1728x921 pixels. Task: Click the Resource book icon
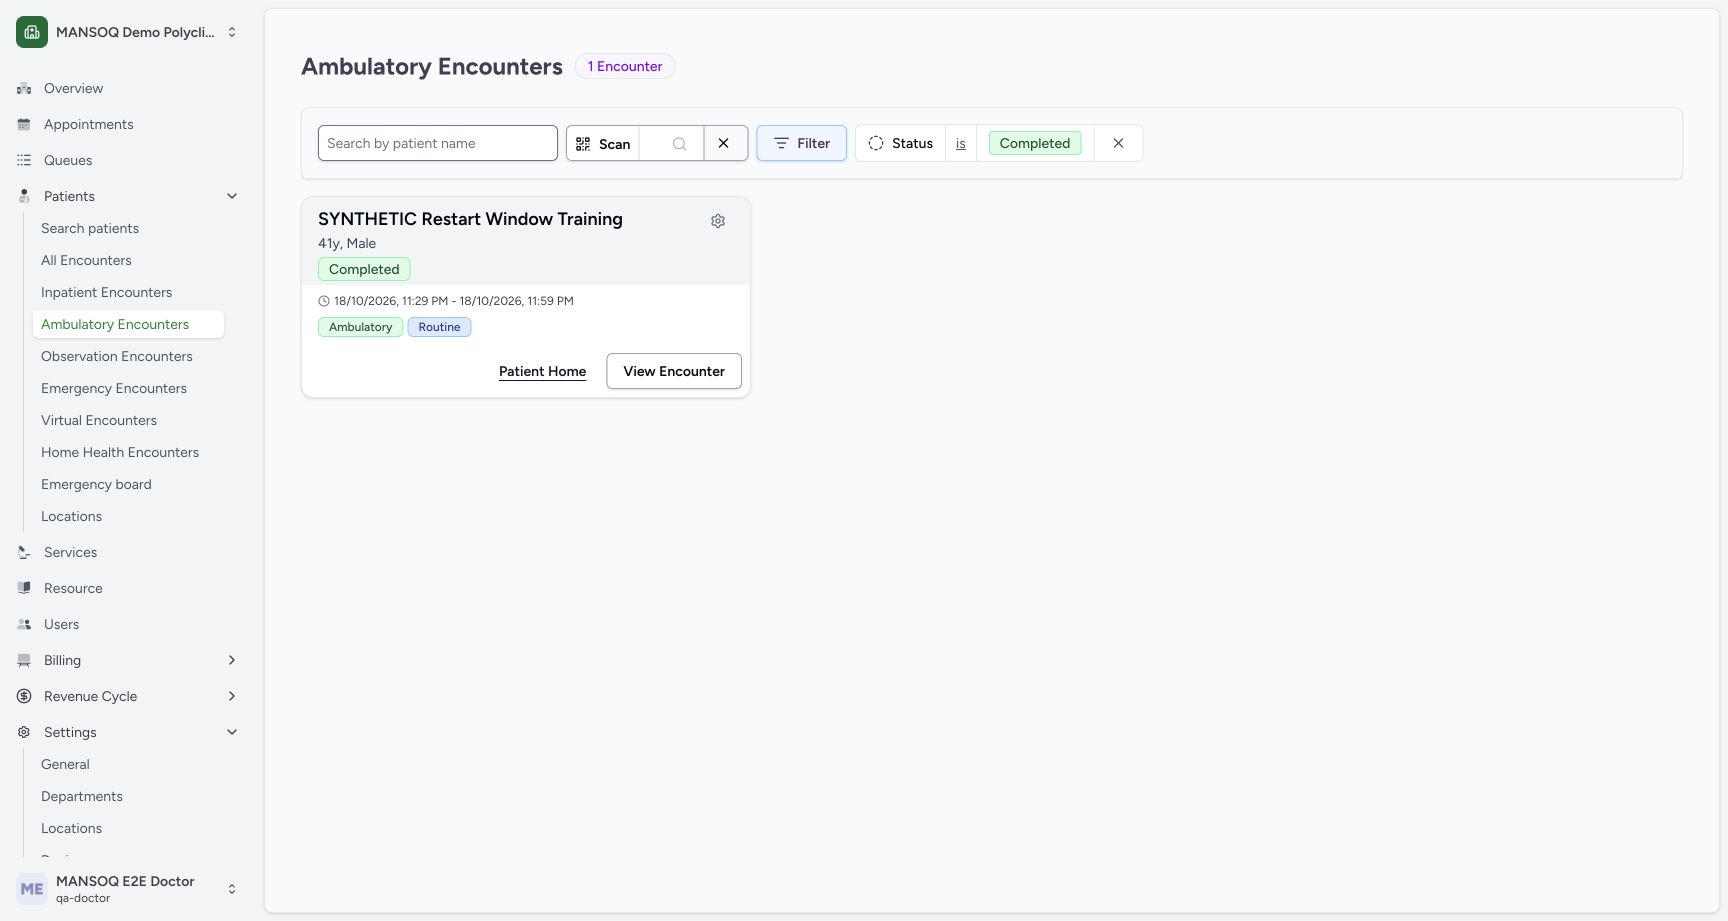pos(24,588)
